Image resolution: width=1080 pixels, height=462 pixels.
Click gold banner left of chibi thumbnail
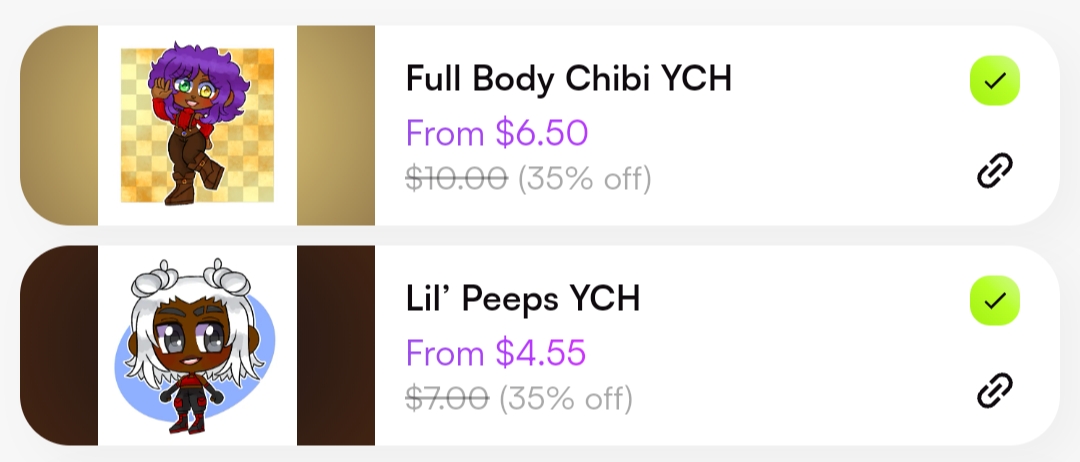click(60, 125)
